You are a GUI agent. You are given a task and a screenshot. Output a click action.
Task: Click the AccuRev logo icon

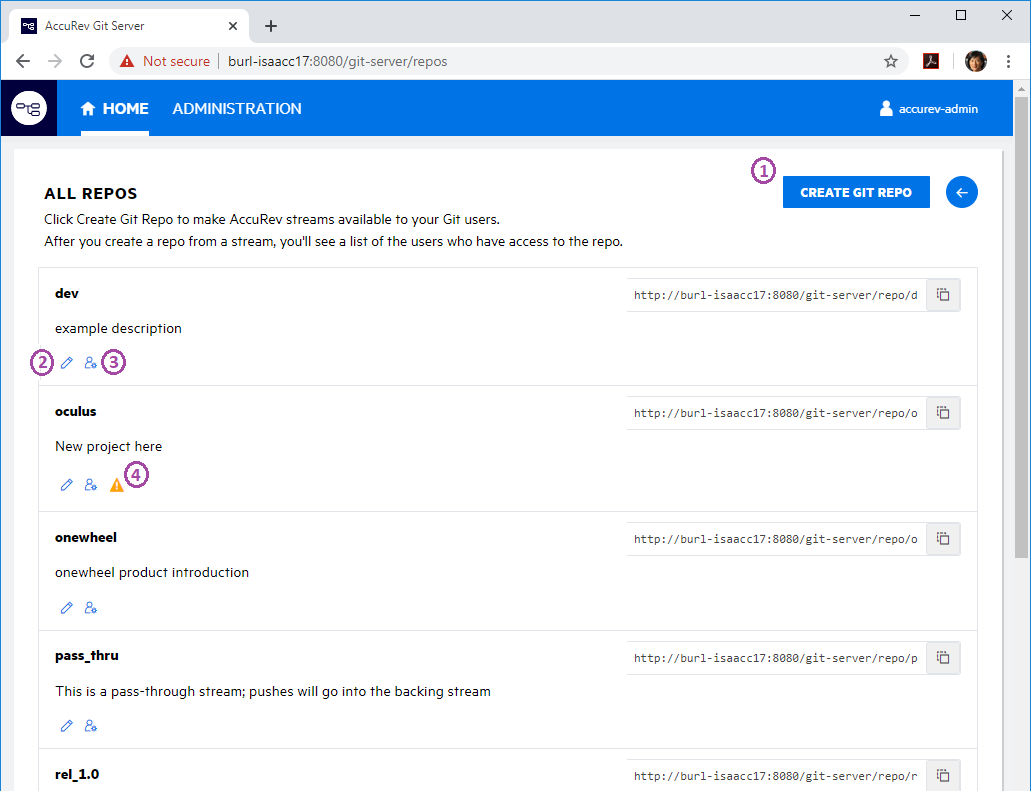[x=29, y=108]
